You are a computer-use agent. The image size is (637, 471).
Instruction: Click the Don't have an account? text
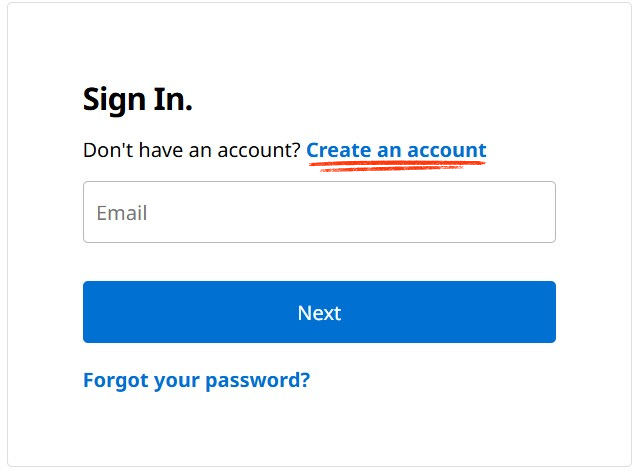(191, 151)
